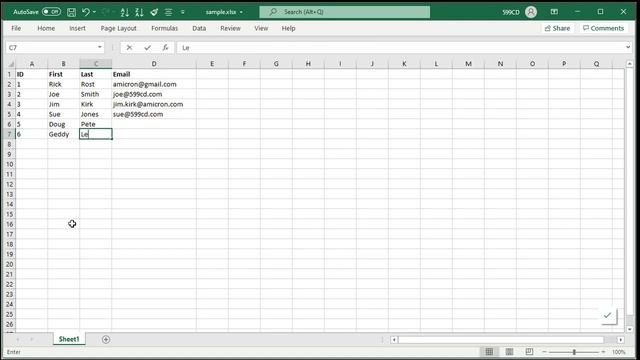Screen dimensions: 640x360
Task: Select column H header
Action: 308,64
